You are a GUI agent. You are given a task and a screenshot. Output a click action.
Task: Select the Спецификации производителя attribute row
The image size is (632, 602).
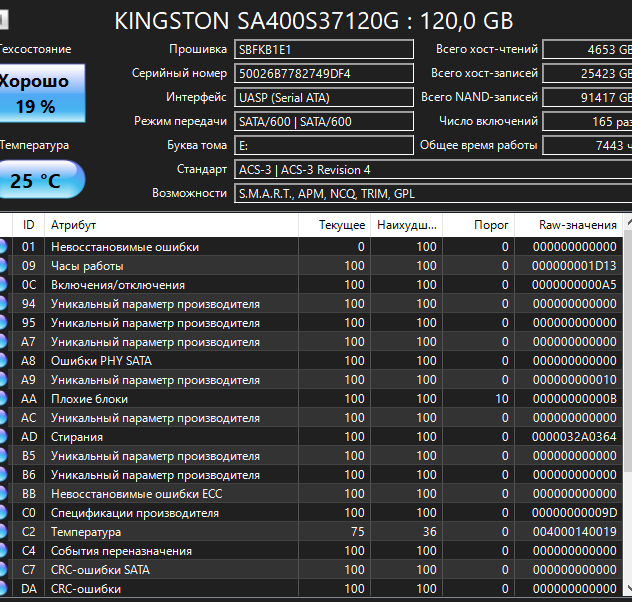click(x=311, y=513)
